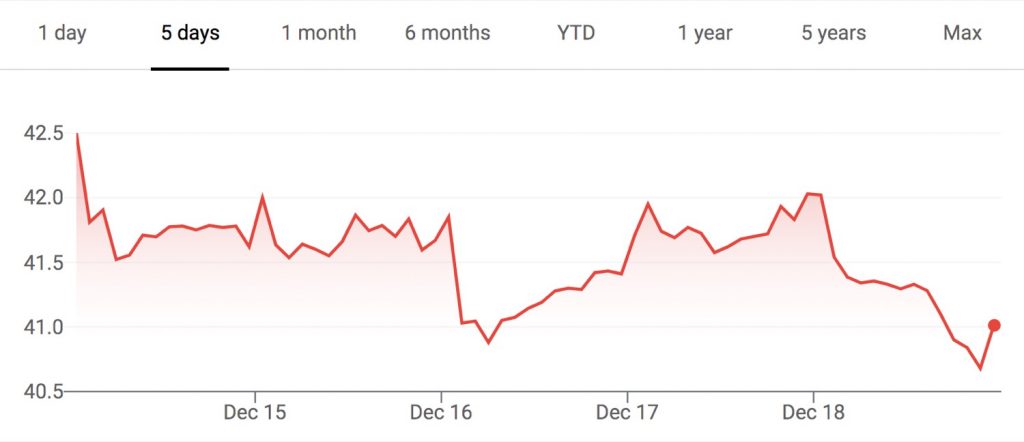Select the 5 days tab
This screenshot has width=1024, height=442.
190,33
